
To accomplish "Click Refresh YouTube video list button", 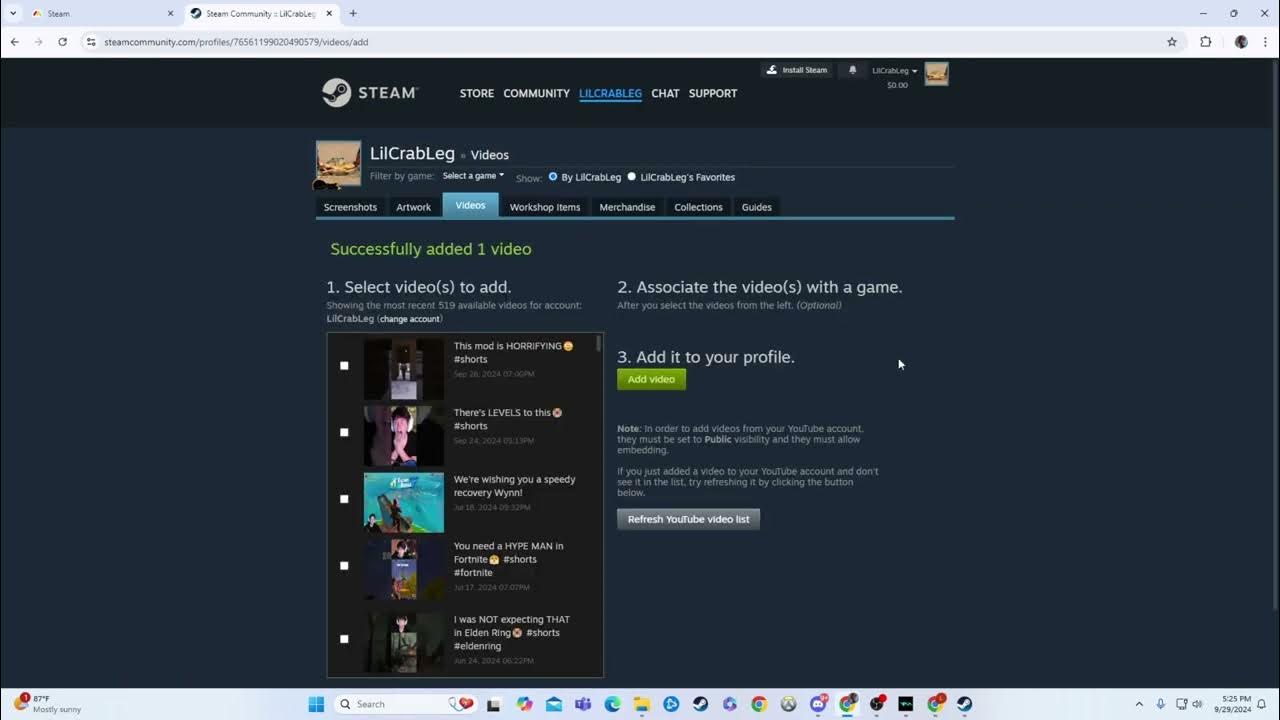I will coord(688,519).
